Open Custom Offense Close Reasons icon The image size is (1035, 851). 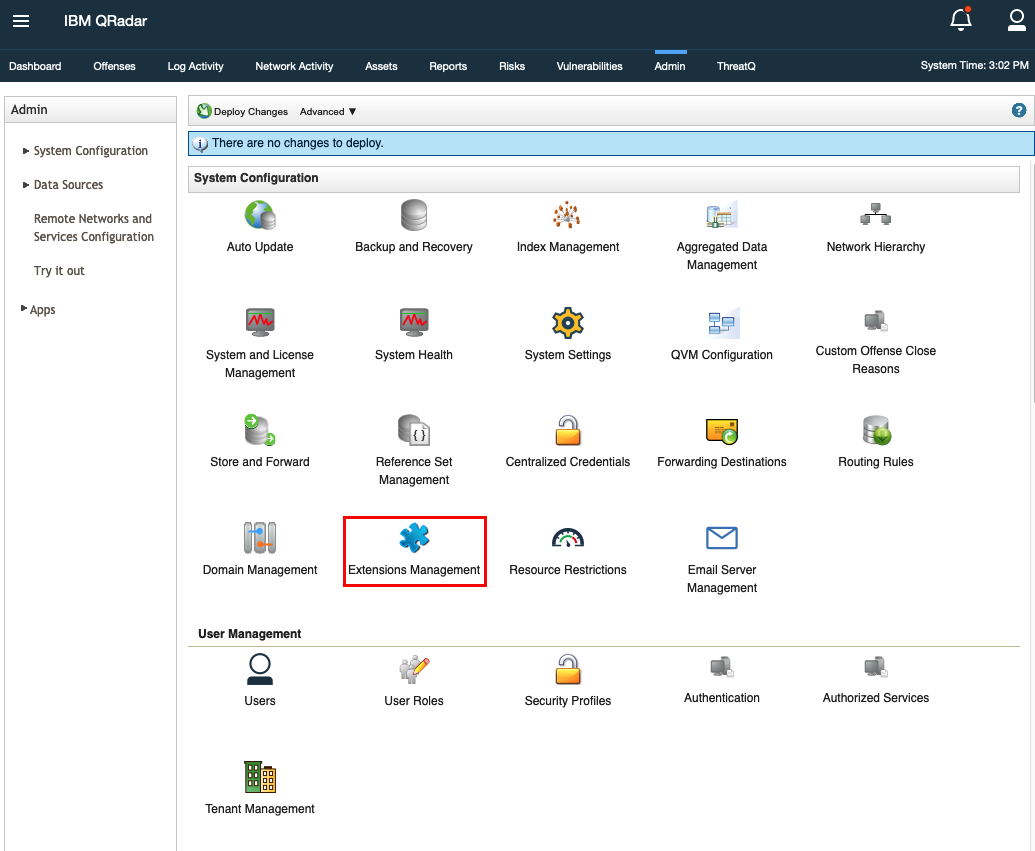click(x=876, y=321)
